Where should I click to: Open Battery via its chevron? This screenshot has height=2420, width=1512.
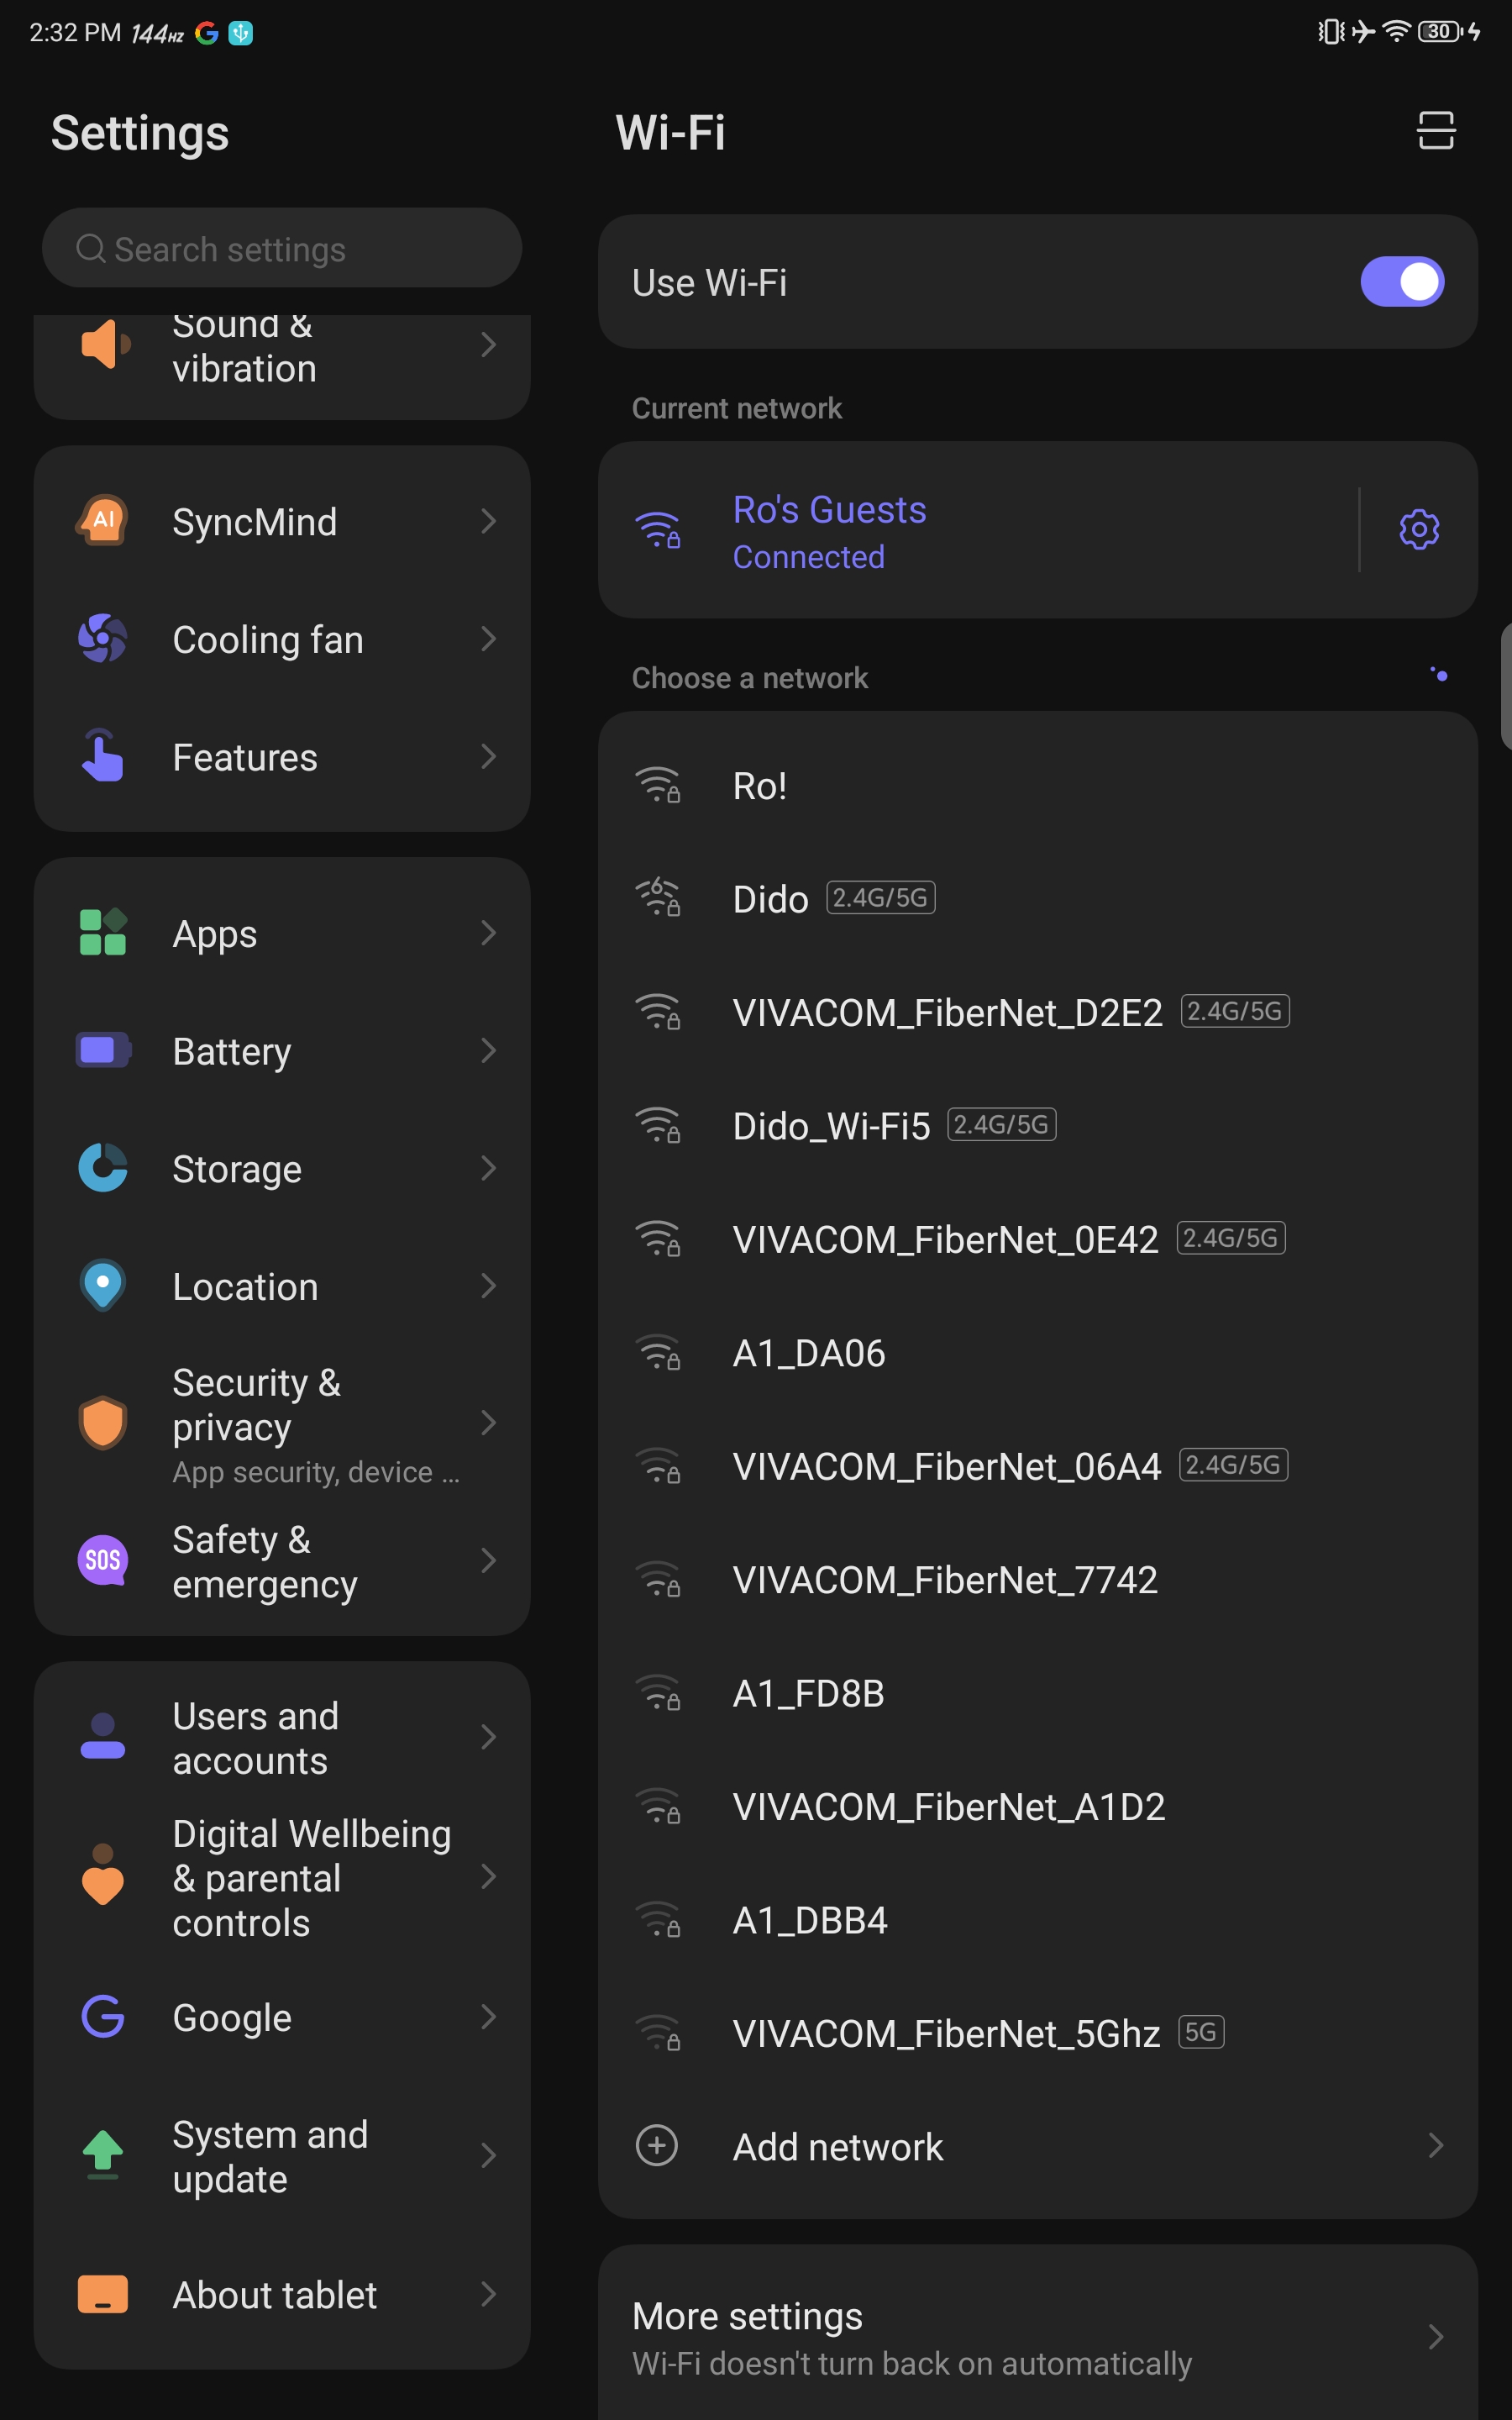point(488,1050)
